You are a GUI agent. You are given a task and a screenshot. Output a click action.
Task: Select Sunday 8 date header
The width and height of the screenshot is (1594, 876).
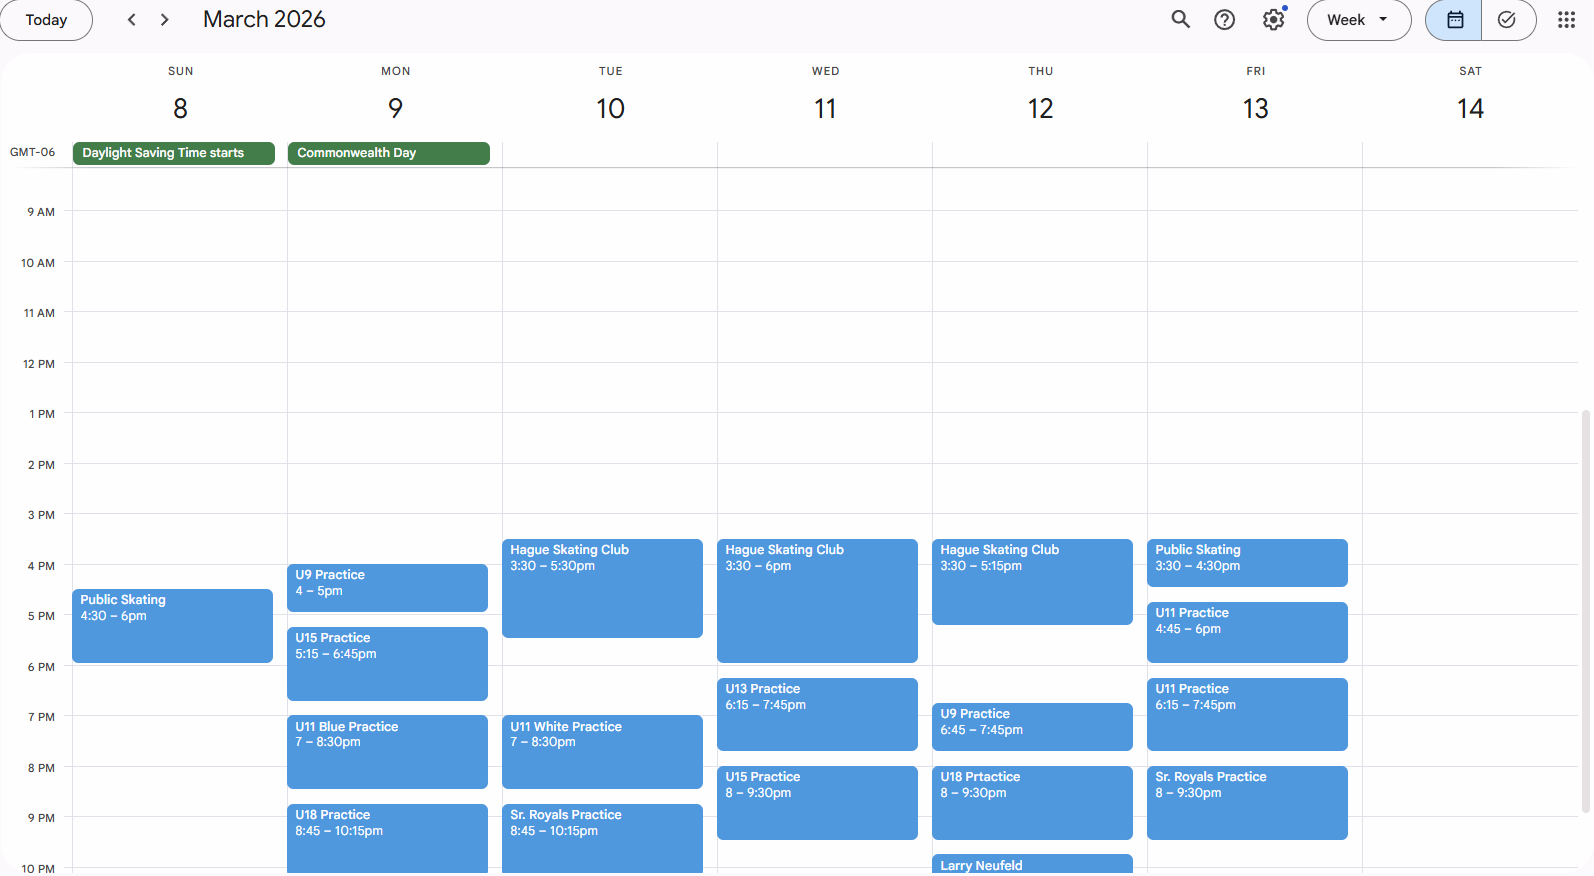point(180,108)
